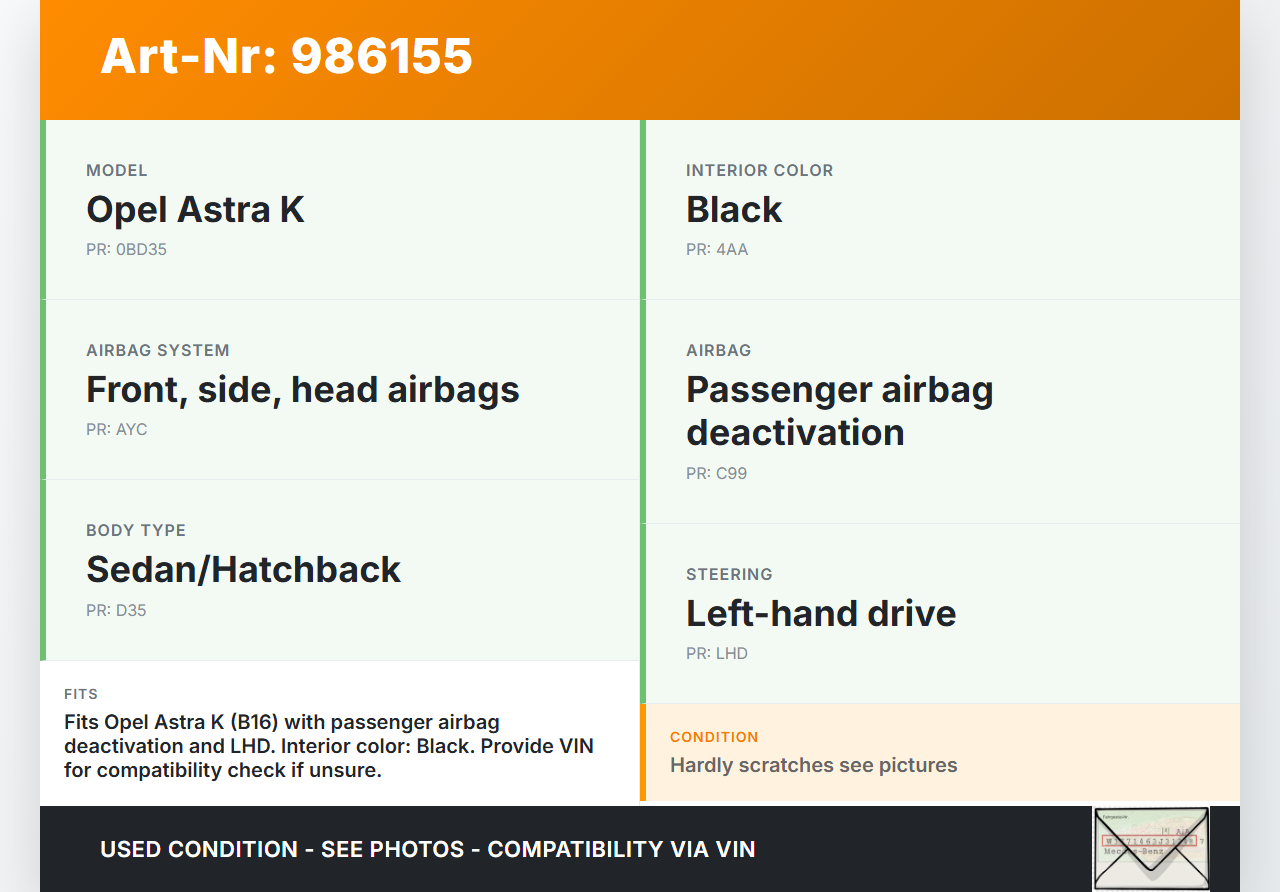Select the Left-hand drive steering value
This screenshot has width=1280, height=892.
coord(820,614)
